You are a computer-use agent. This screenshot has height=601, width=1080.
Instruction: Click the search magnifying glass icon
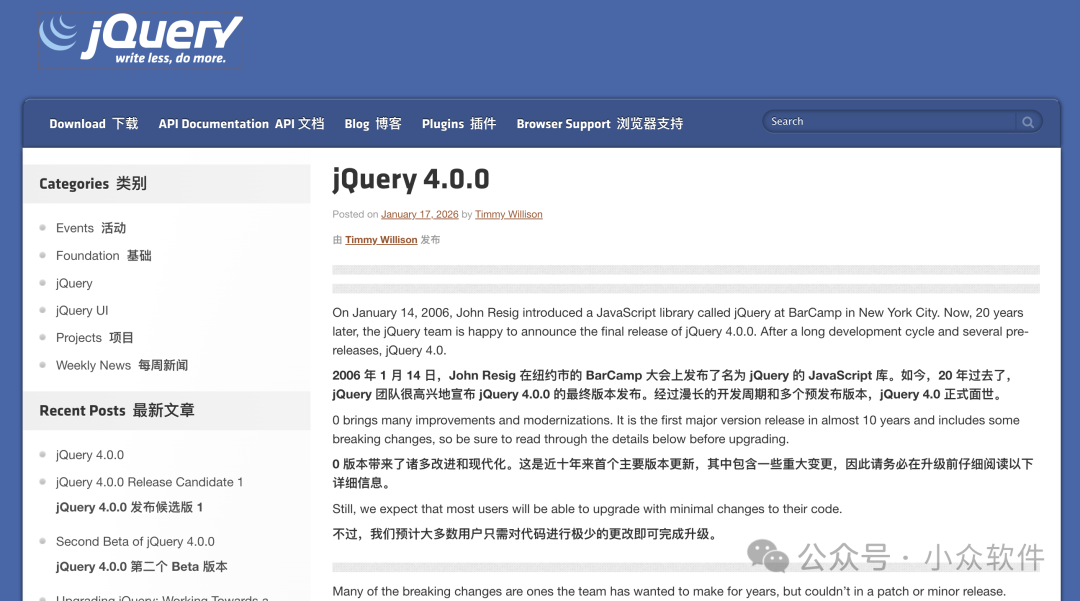pyautogui.click(x=1027, y=121)
